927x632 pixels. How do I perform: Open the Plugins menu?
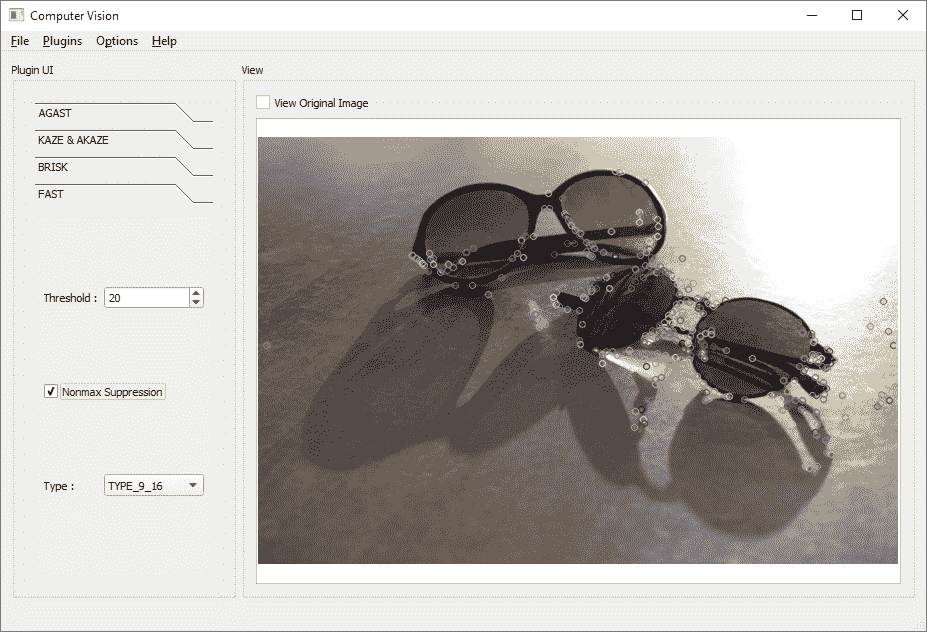tap(62, 41)
